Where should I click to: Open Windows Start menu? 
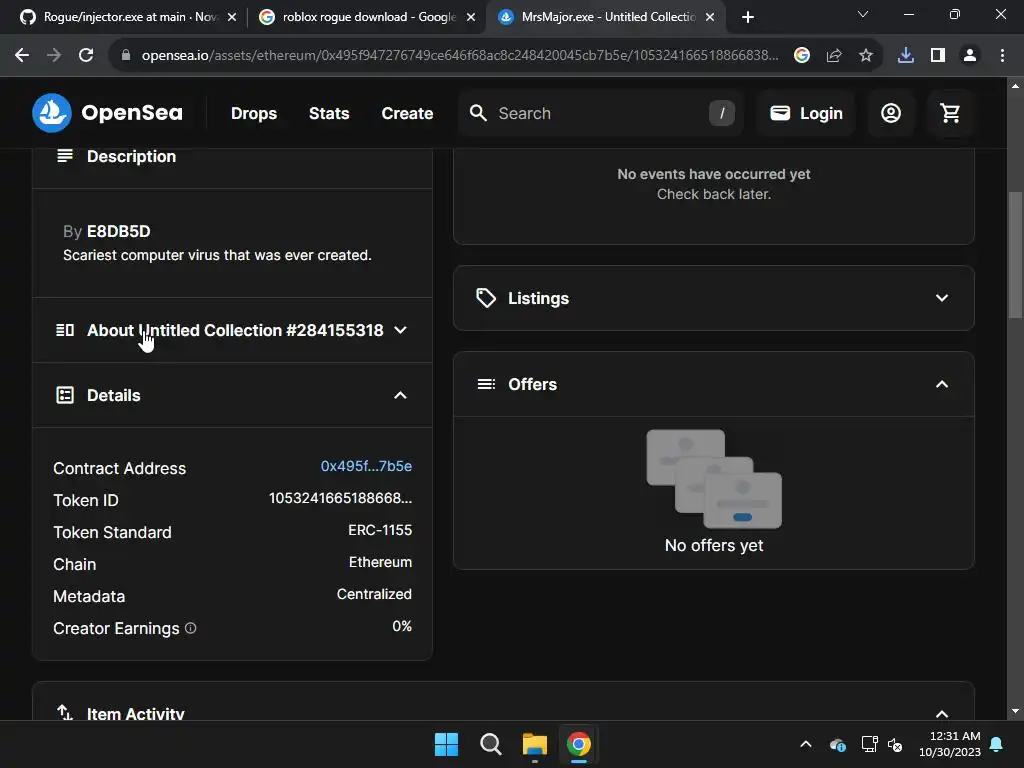coord(447,744)
